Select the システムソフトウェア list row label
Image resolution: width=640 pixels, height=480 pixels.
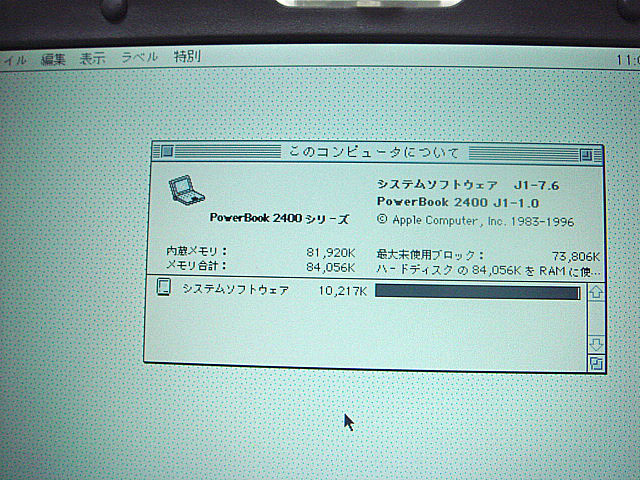coord(236,289)
